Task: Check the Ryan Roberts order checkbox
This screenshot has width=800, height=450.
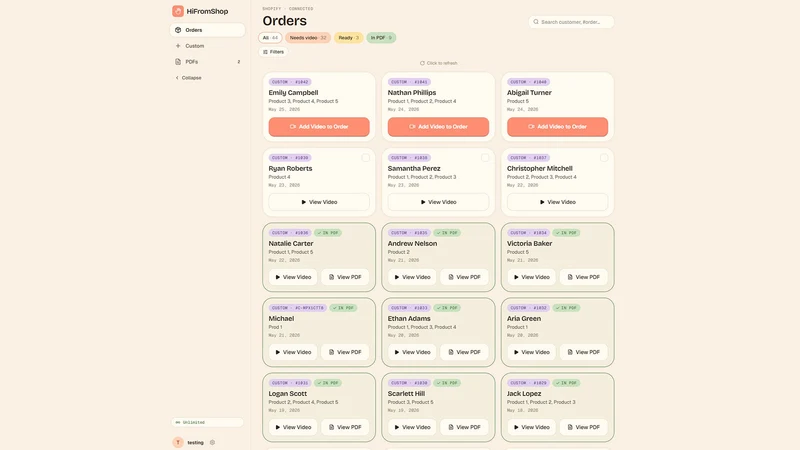Action: point(365,158)
